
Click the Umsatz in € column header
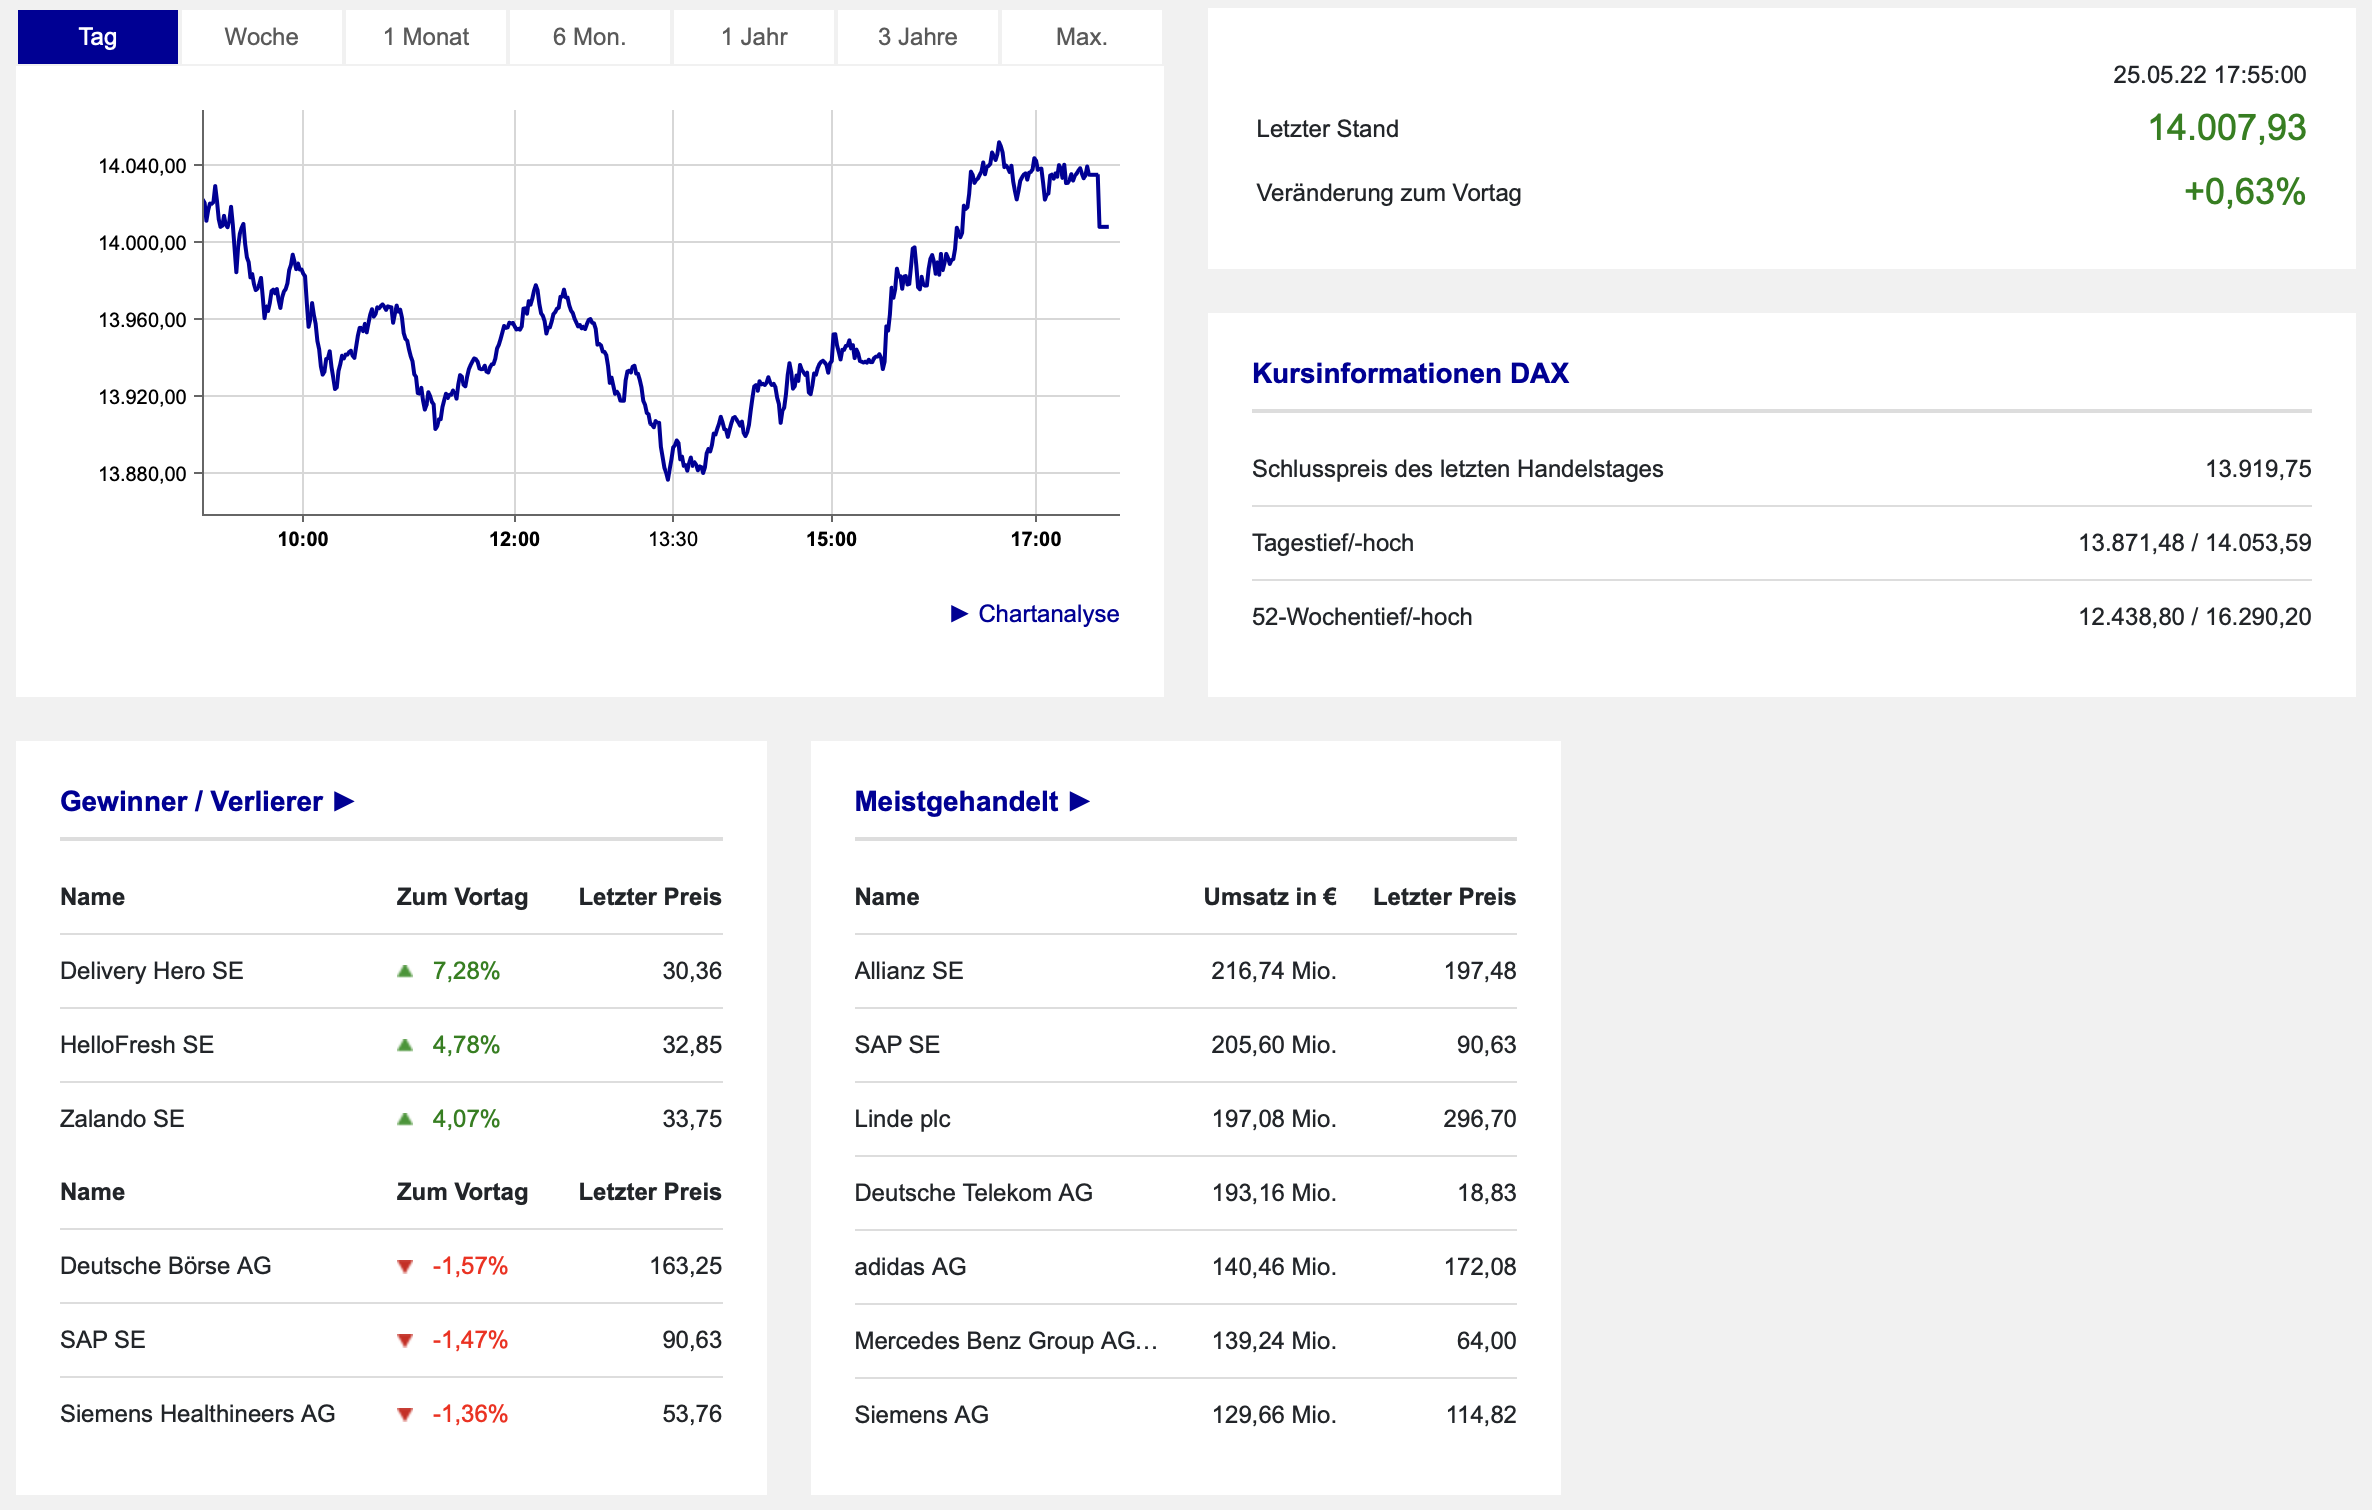tap(1270, 897)
